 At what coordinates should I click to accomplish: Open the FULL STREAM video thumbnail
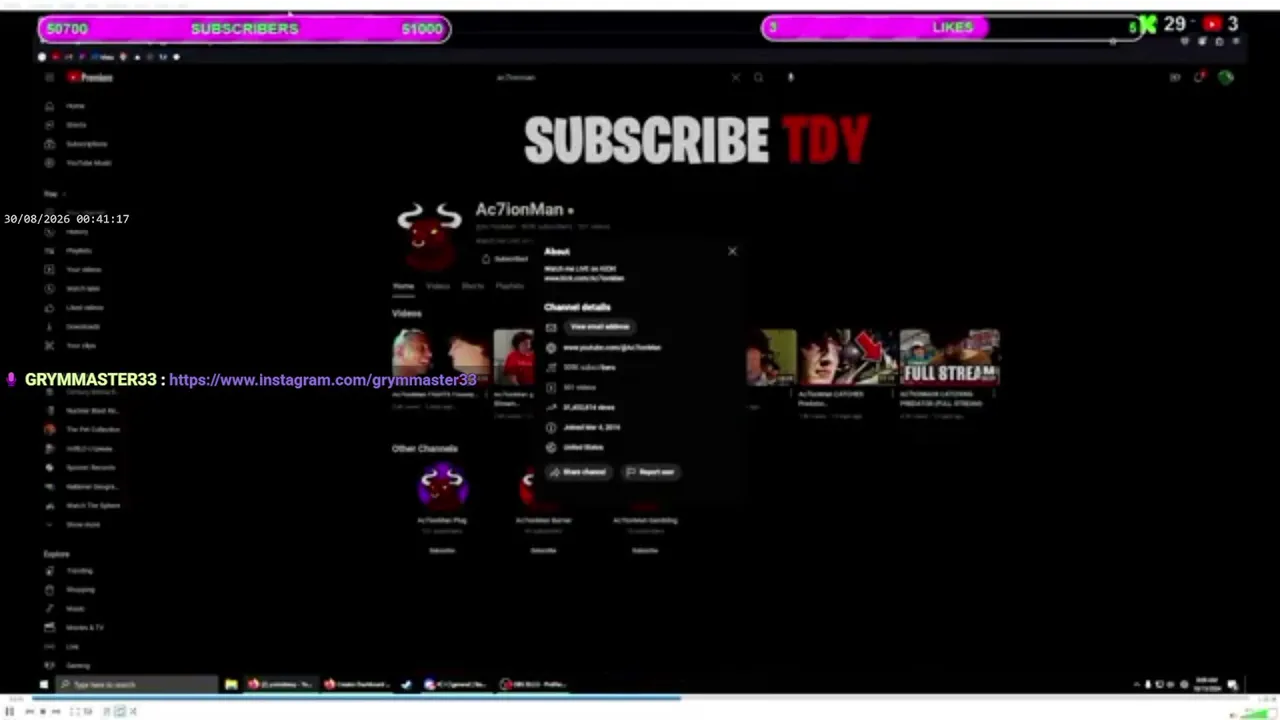pyautogui.click(x=949, y=358)
